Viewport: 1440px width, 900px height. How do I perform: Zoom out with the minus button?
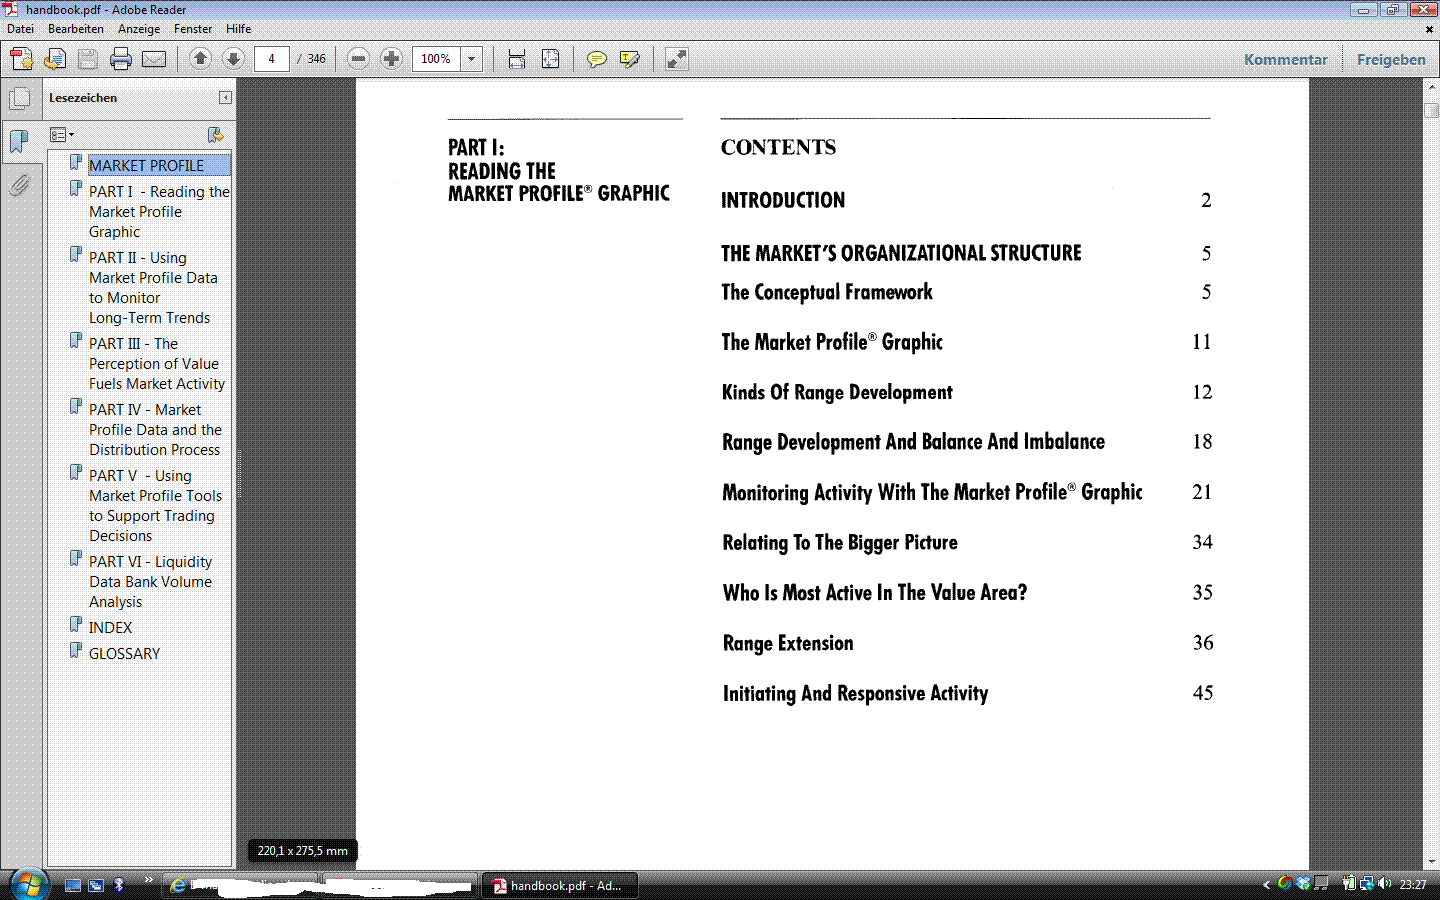358,59
